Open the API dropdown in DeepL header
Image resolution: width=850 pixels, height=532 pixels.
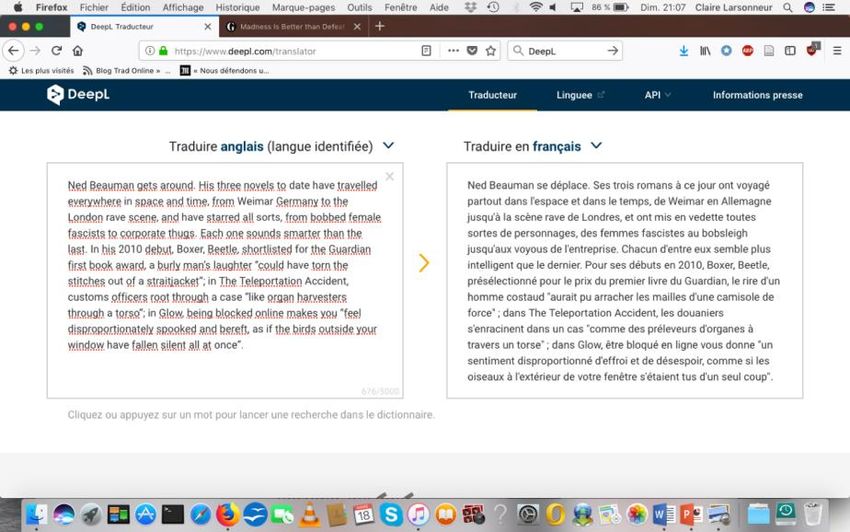(x=658, y=95)
